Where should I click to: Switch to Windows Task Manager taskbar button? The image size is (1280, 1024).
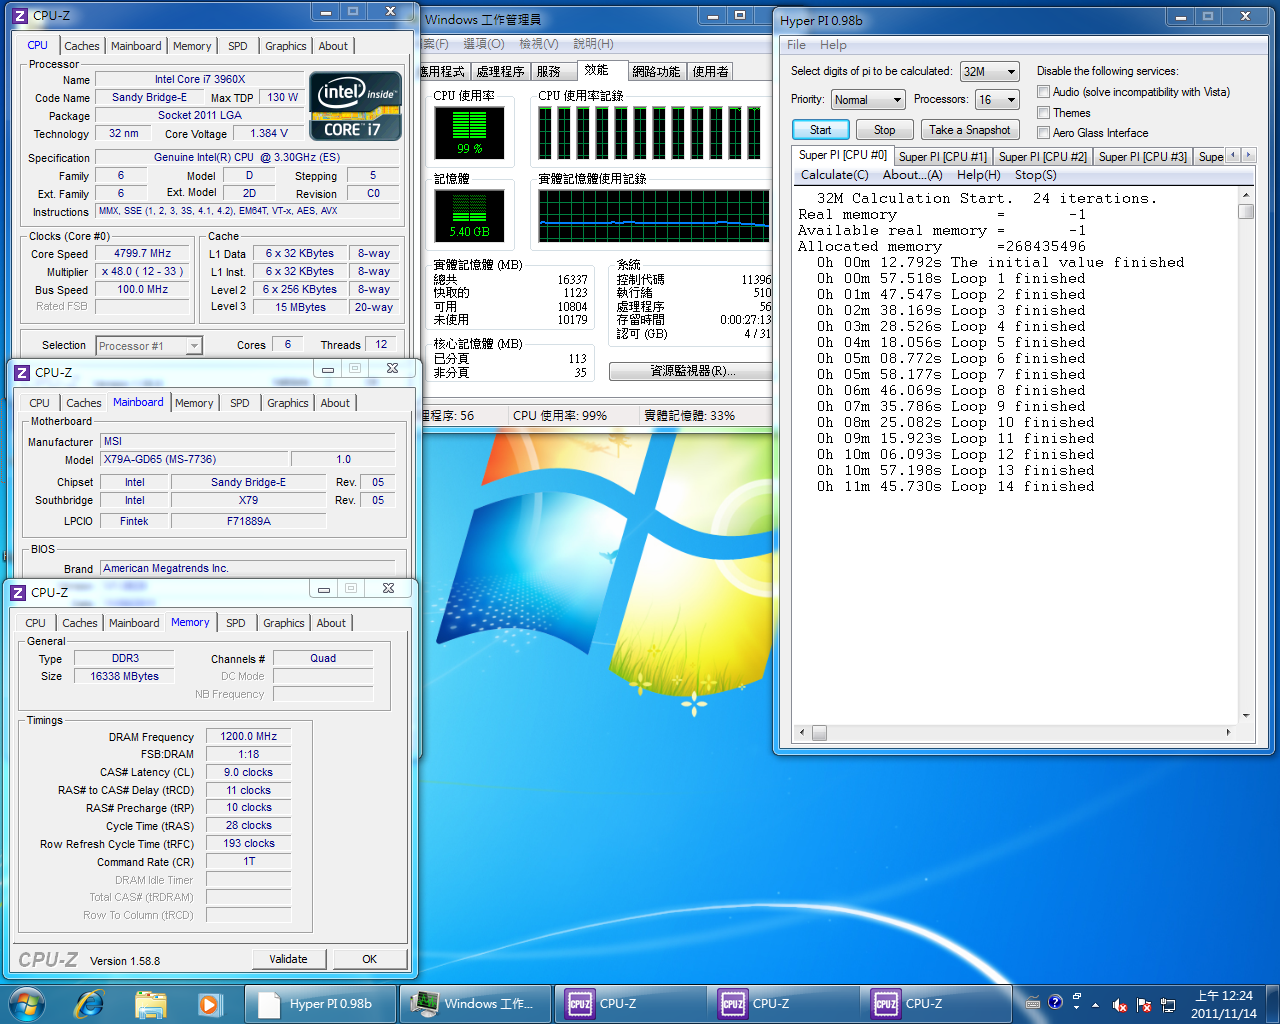[x=476, y=1003]
